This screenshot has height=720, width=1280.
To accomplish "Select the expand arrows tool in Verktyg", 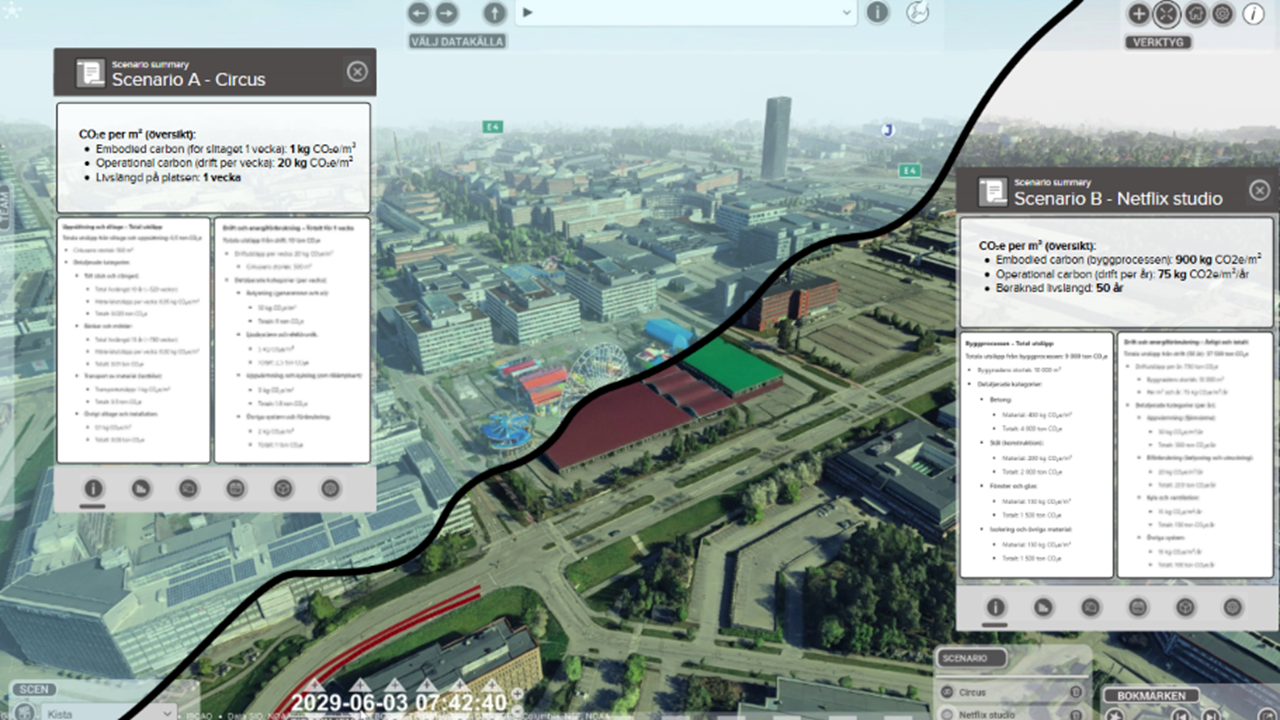I will 1166,14.
